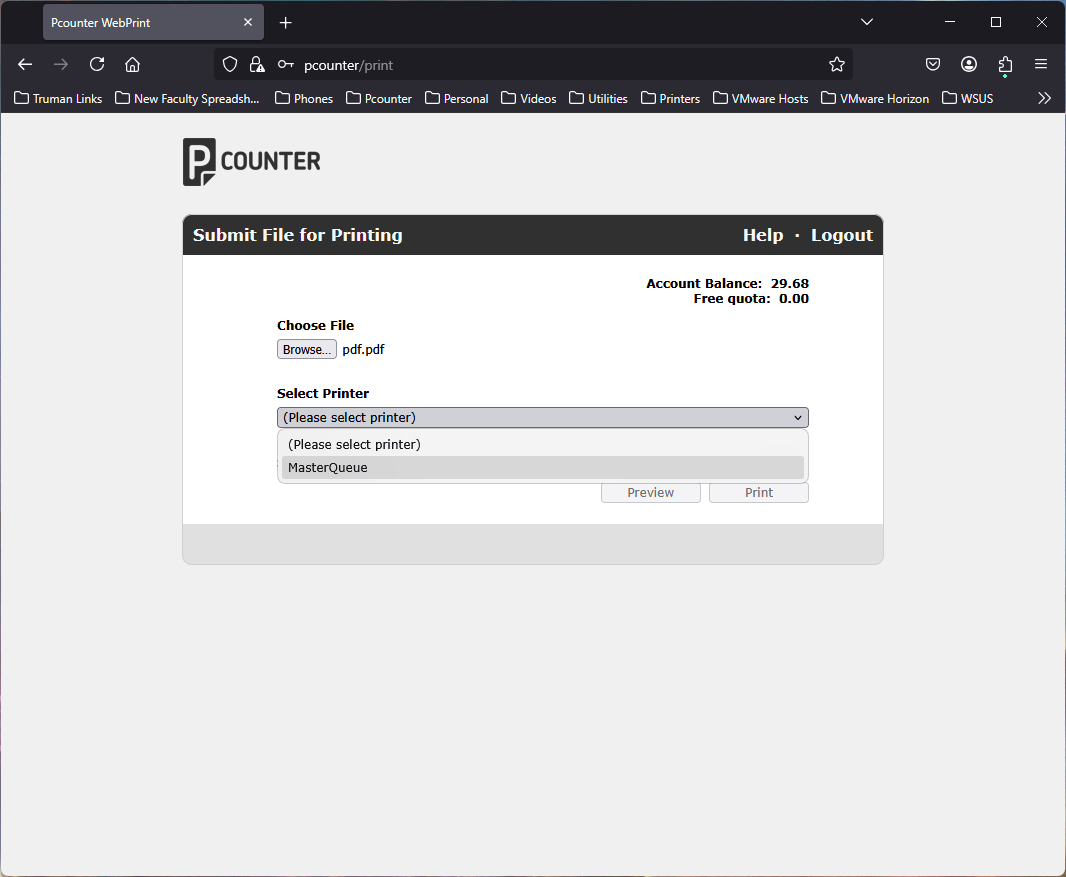Open the extensions puzzle icon
Screen dimensions: 1066x877
click(x=1005, y=65)
